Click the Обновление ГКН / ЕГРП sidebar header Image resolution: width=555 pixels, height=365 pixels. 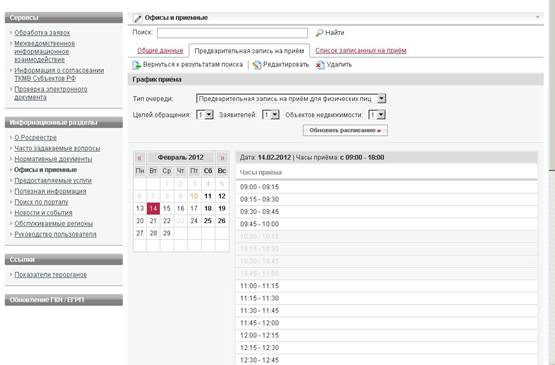click(64, 300)
